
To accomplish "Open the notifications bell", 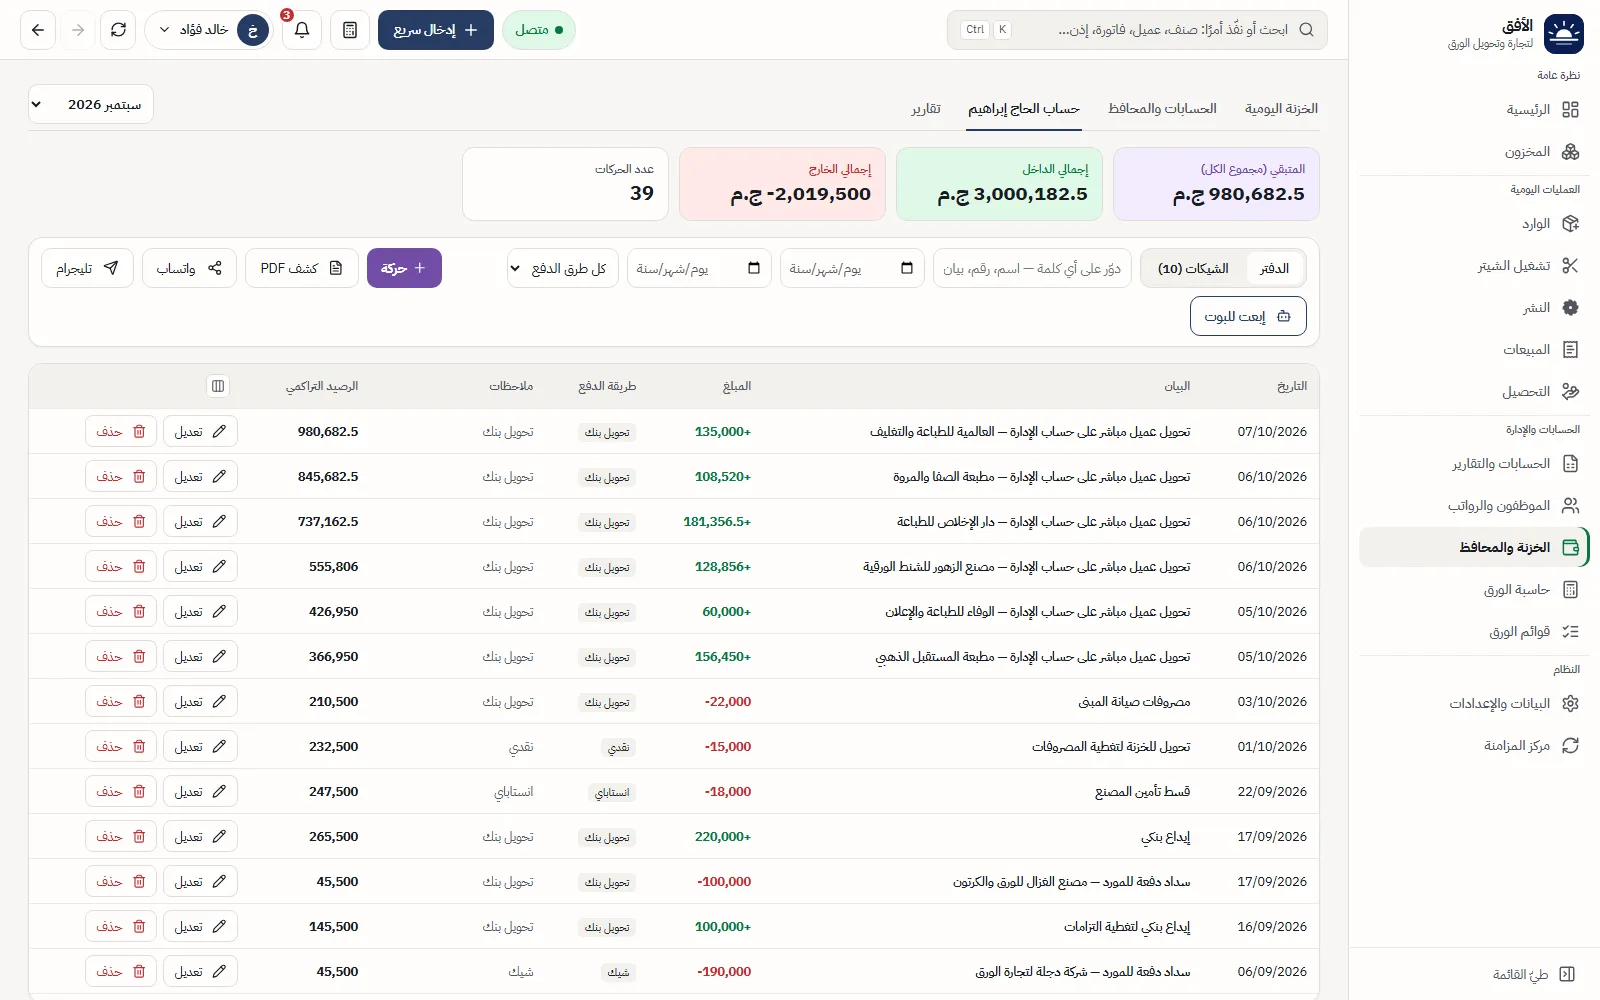I will click(301, 30).
